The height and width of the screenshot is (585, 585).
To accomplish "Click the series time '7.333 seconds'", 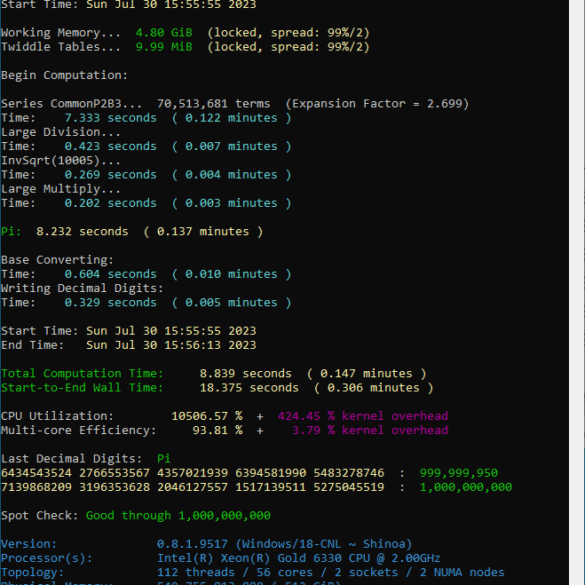I will pyautogui.click(x=110, y=118).
